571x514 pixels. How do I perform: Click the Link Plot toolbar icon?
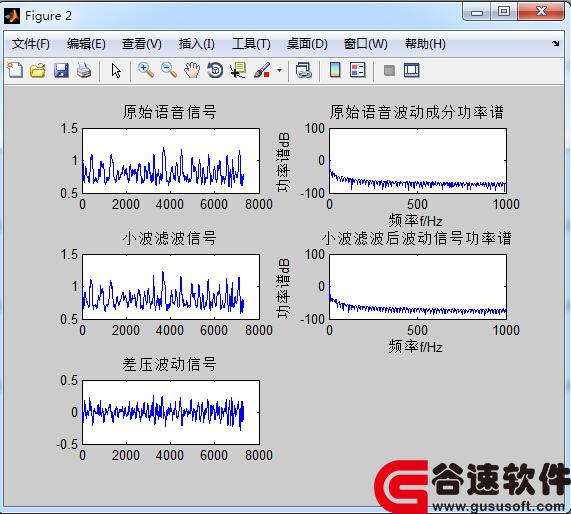303,70
